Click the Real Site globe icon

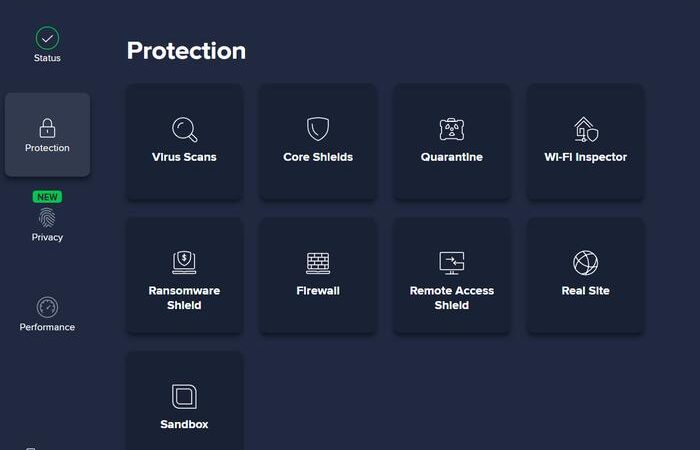coord(585,263)
